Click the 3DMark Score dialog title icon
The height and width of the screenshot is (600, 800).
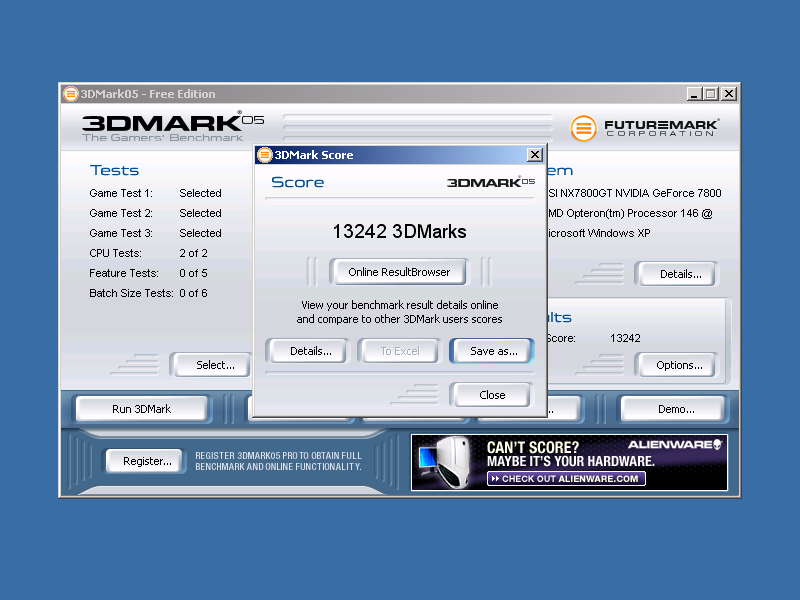[265, 155]
